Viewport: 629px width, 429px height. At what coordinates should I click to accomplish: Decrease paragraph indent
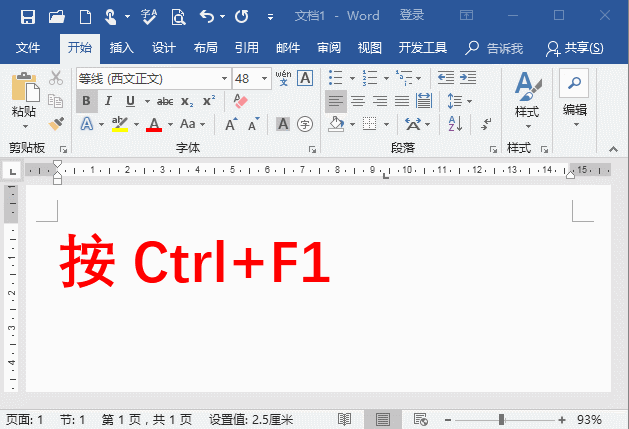(446, 77)
